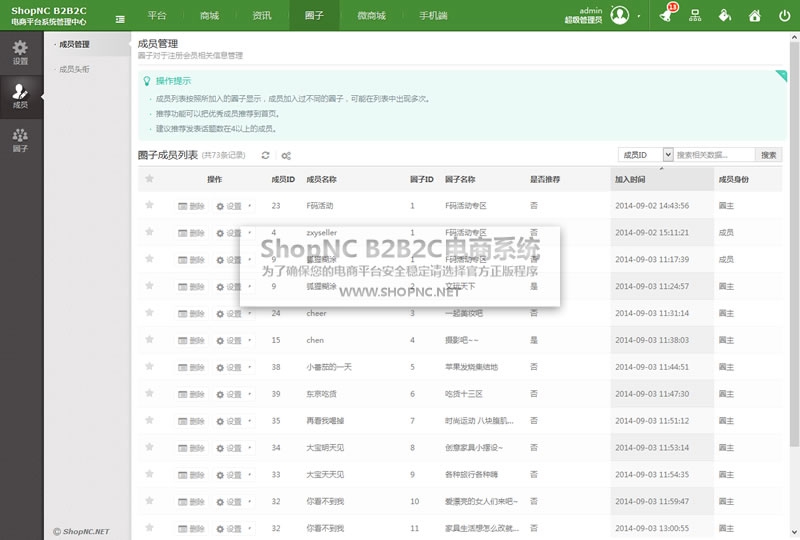The height and width of the screenshot is (540, 800).
Task: Delete the cheer member row
Action: pos(191,313)
